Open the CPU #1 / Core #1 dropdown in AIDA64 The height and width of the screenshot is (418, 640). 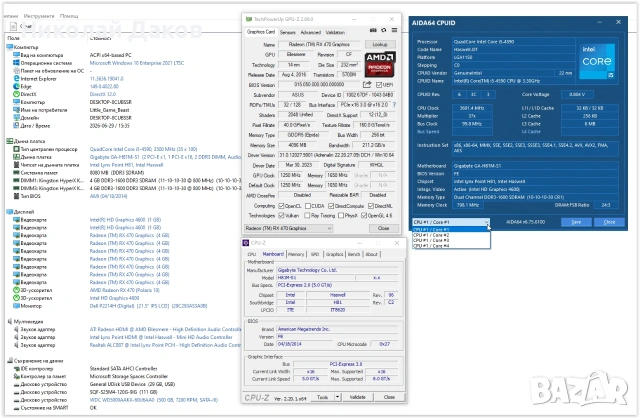pos(451,222)
